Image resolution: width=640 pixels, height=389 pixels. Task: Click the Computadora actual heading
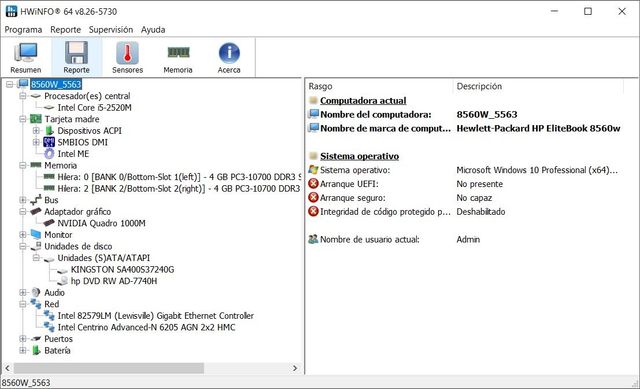click(x=363, y=100)
